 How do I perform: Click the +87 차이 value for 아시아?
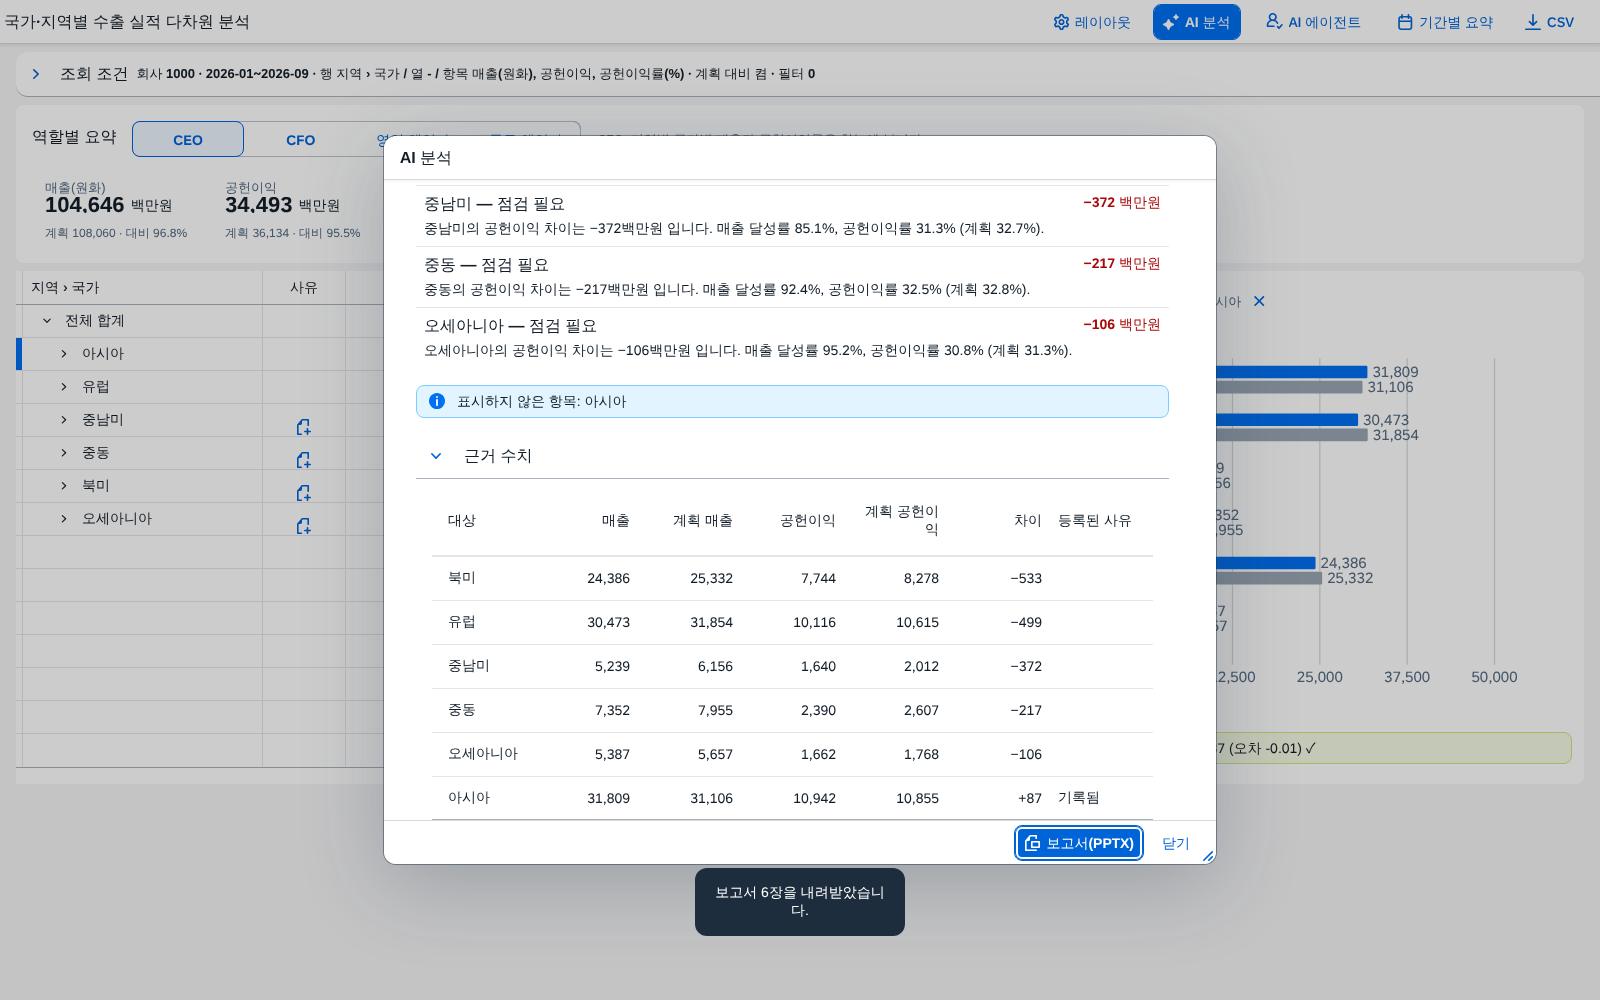pyautogui.click(x=1030, y=798)
